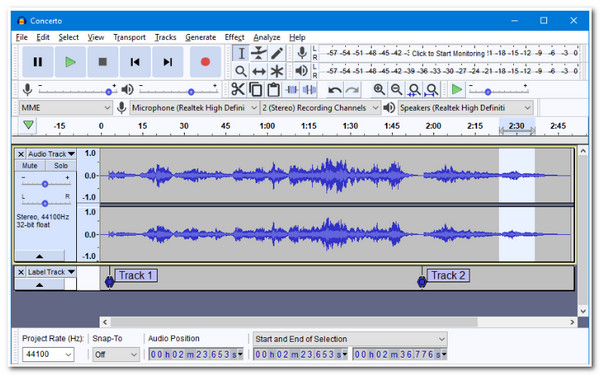Collapse the Audio Track with up arrow

(39, 256)
